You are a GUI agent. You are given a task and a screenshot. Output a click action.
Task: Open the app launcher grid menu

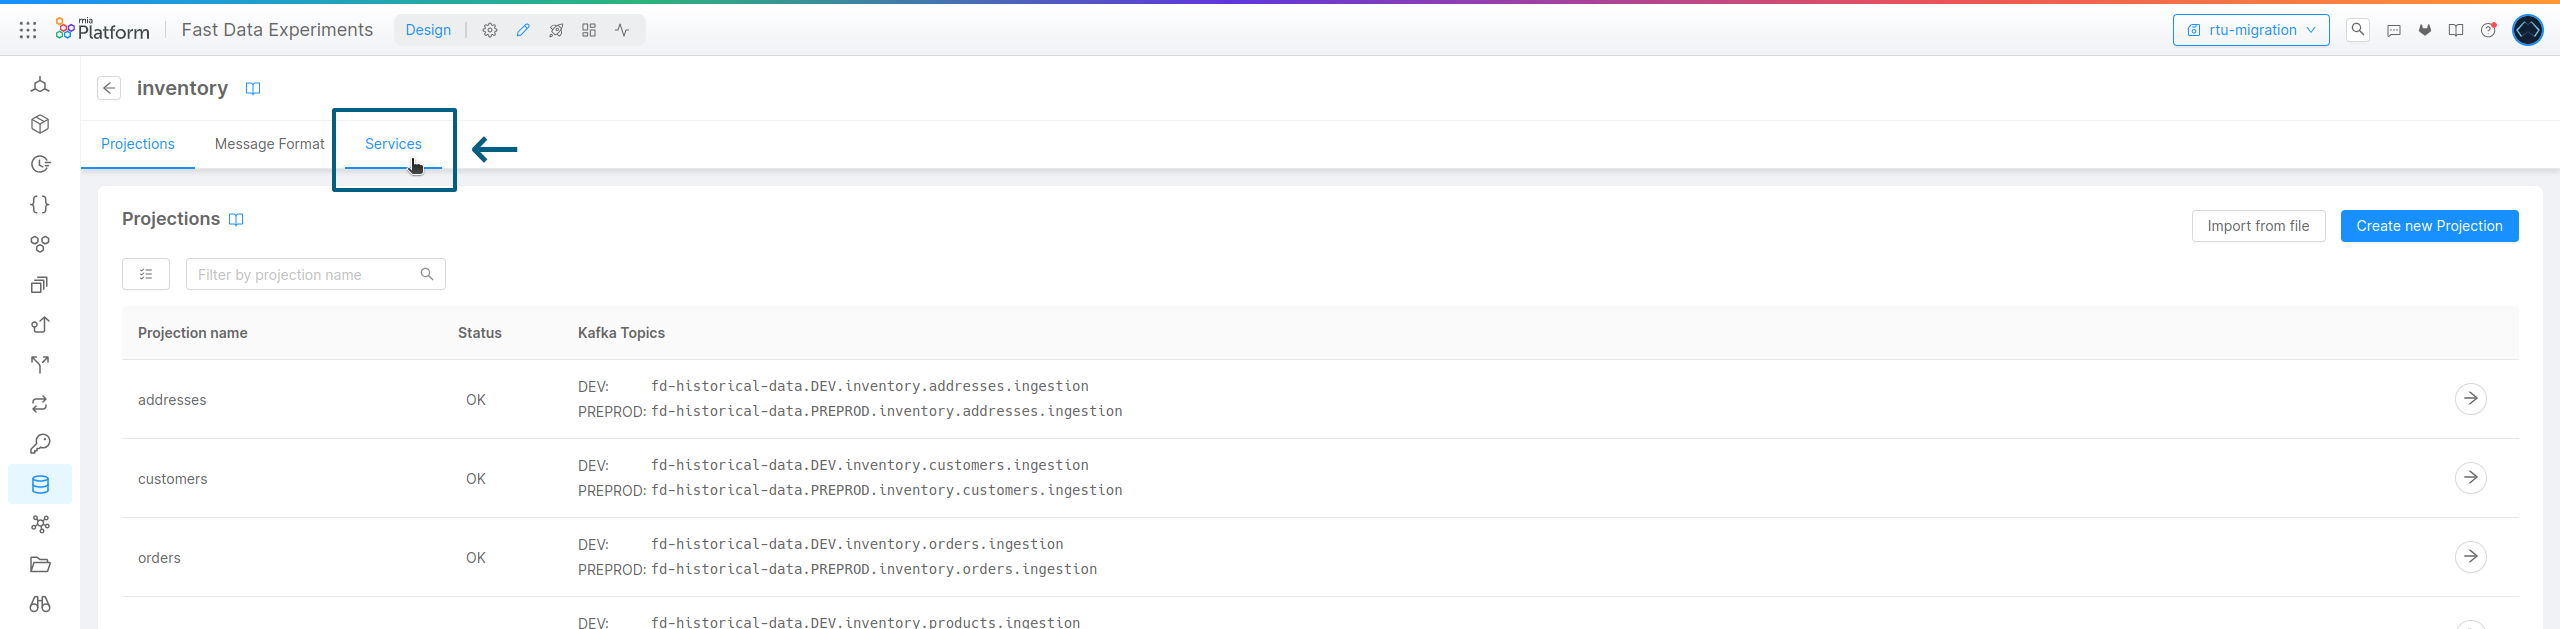point(28,30)
